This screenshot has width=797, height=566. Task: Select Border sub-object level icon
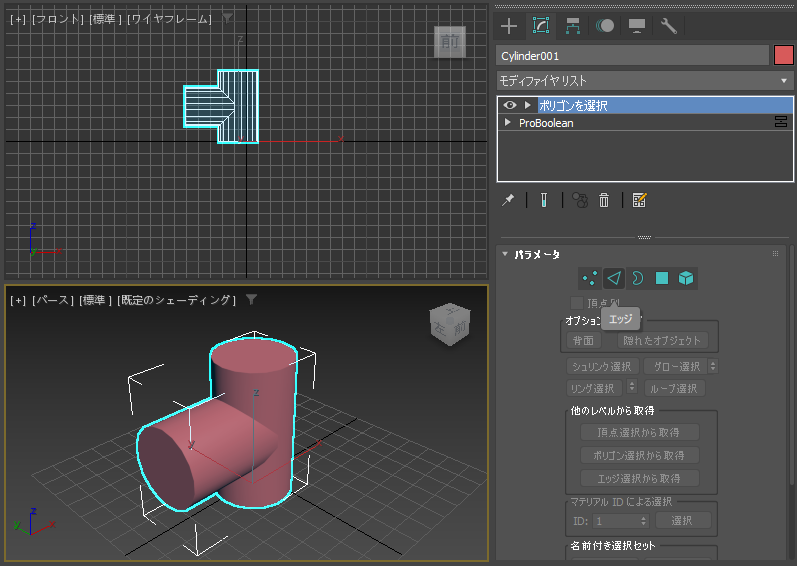click(x=637, y=278)
